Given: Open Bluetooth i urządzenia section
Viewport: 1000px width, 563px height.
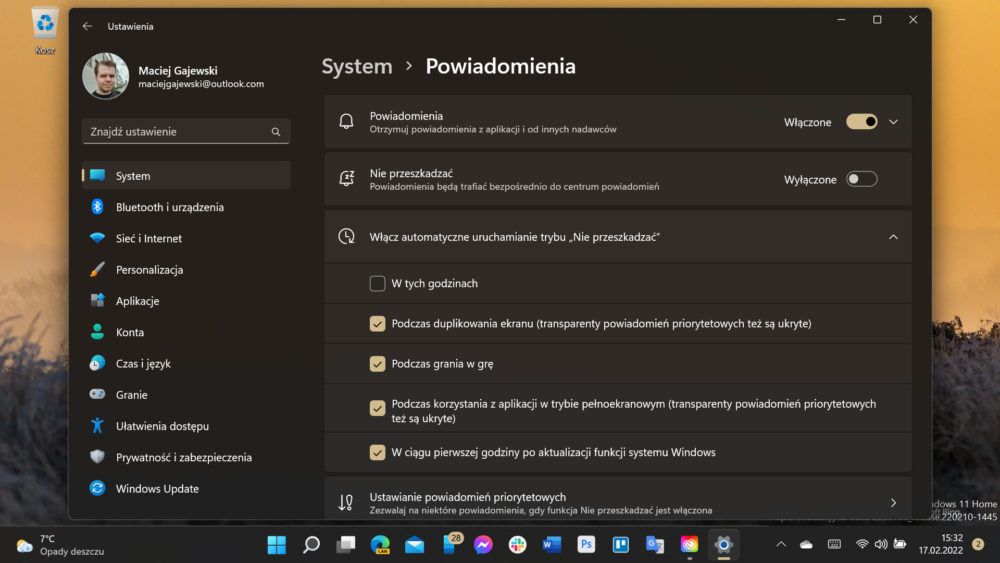Looking at the screenshot, I should click(x=186, y=207).
